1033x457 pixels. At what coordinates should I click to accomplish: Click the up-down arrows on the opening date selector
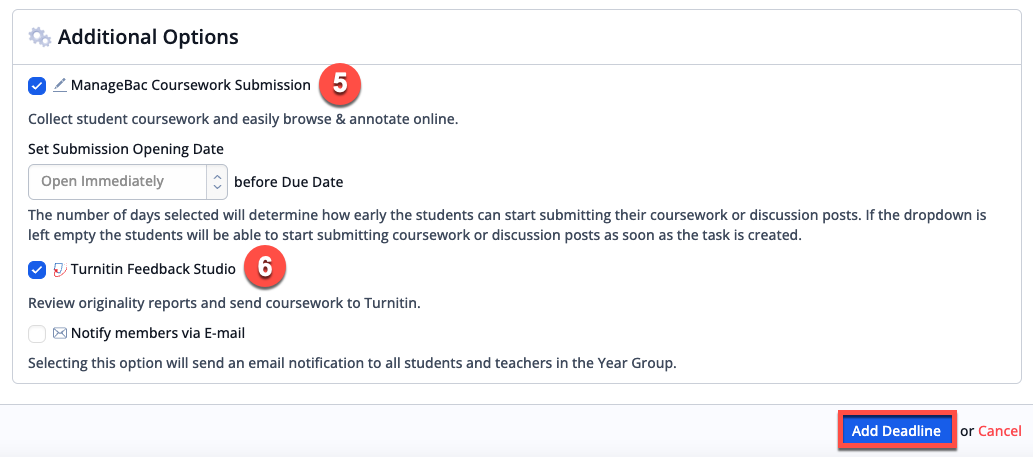pyautogui.click(x=217, y=181)
